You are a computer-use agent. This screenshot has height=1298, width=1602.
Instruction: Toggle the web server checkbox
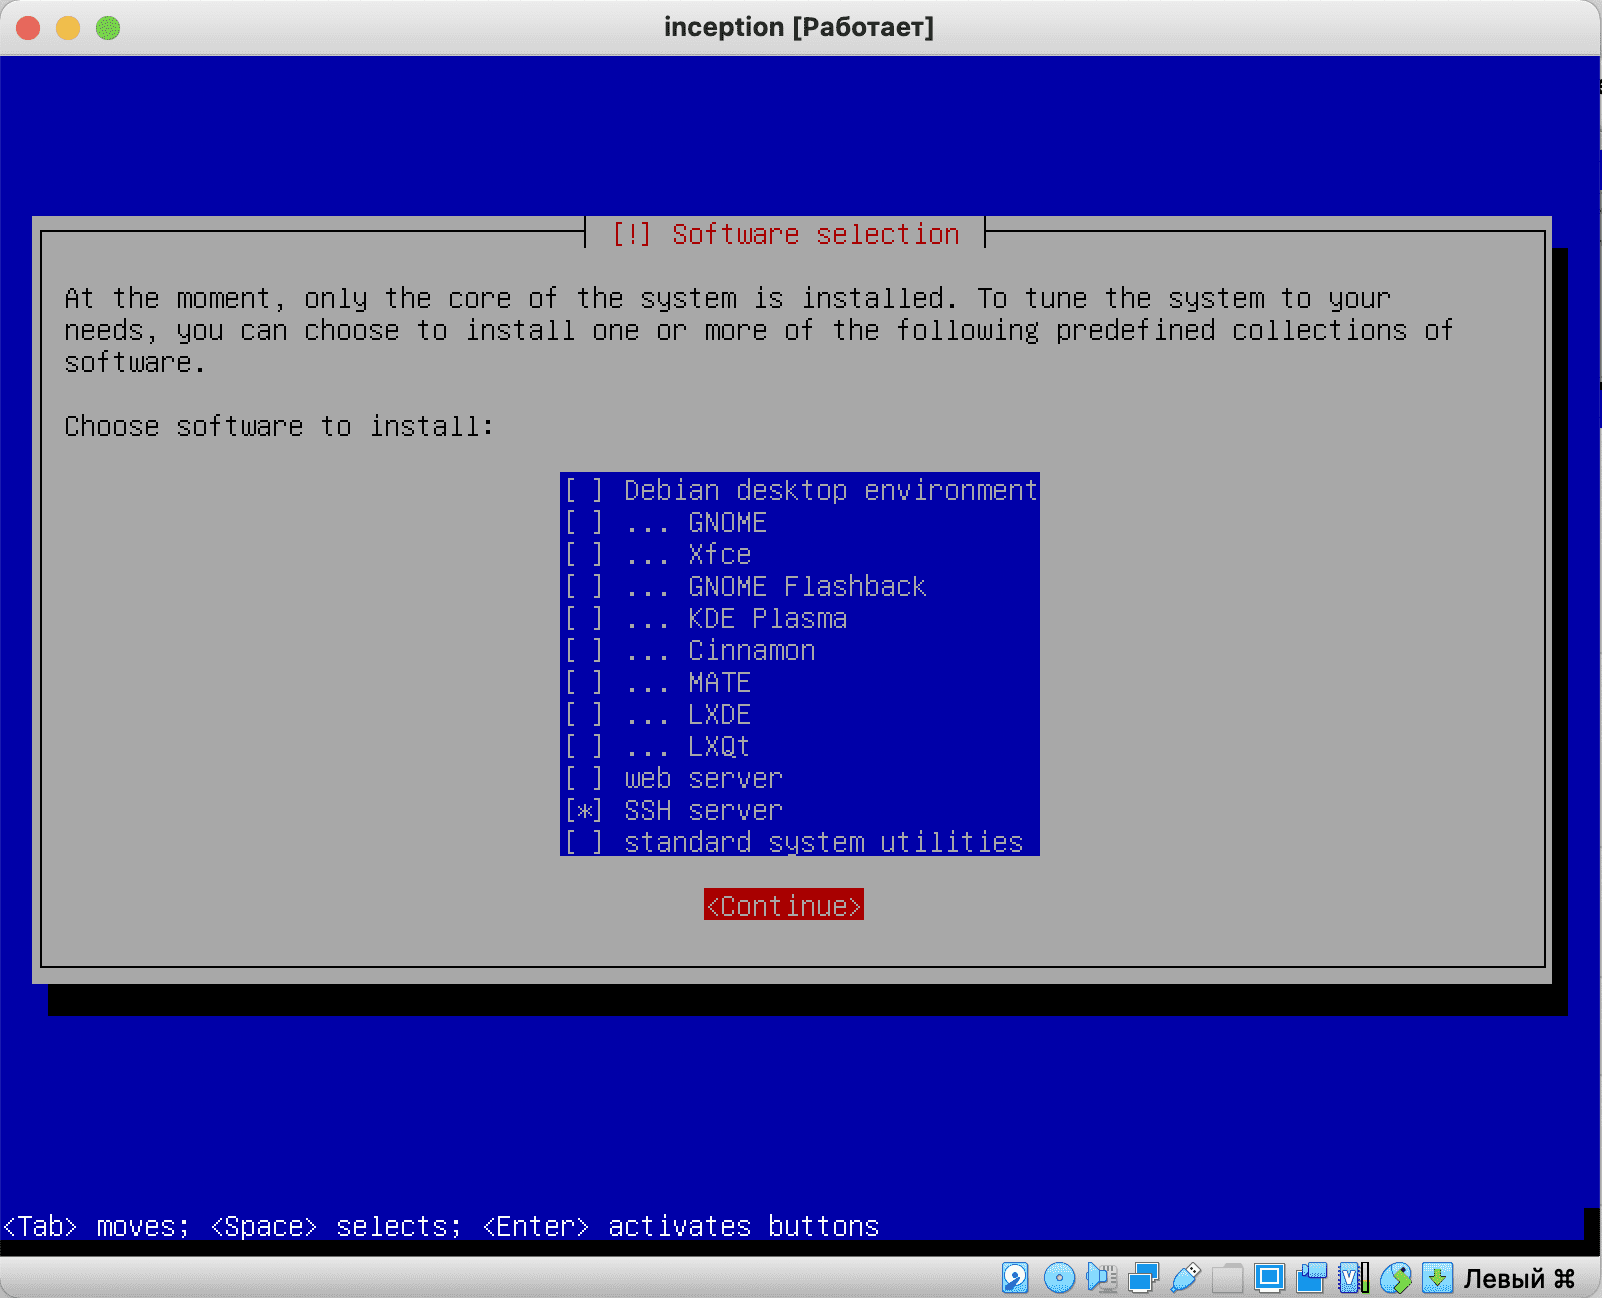pos(584,778)
